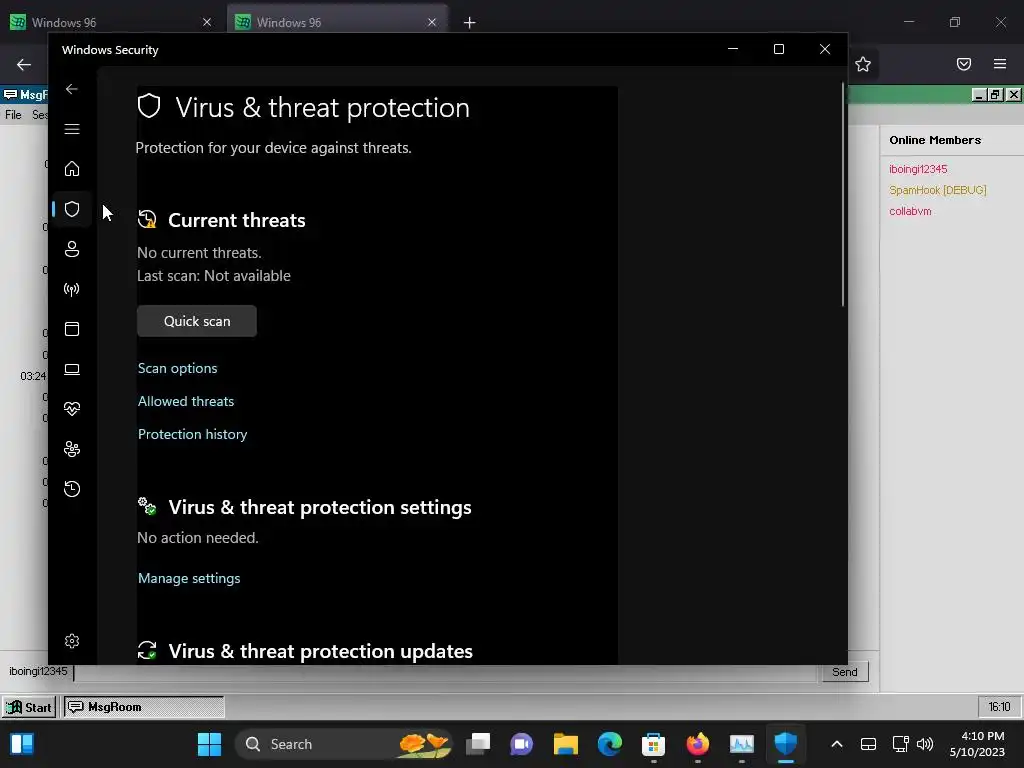This screenshot has width=1024, height=768.
Task: Open Microsoft Store from the taskbar
Action: (x=653, y=744)
